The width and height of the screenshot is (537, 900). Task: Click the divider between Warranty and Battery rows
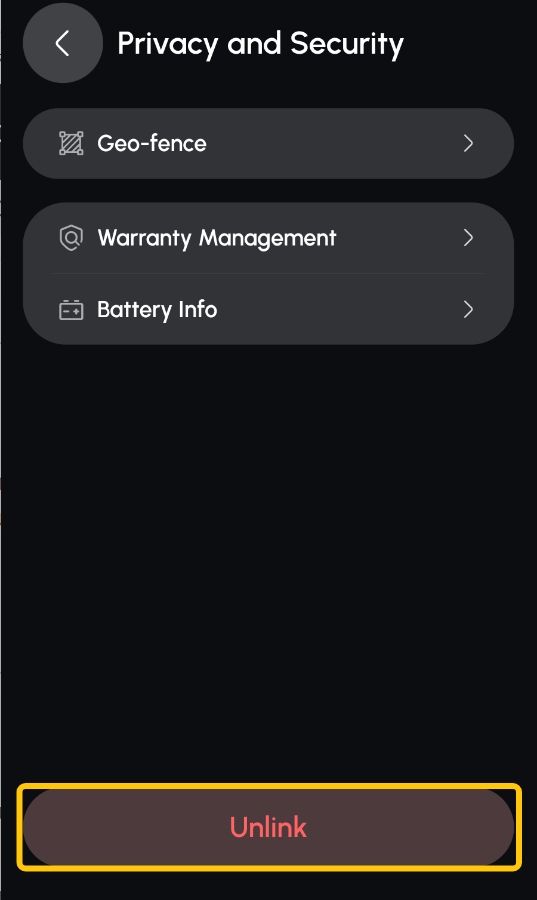tap(268, 274)
